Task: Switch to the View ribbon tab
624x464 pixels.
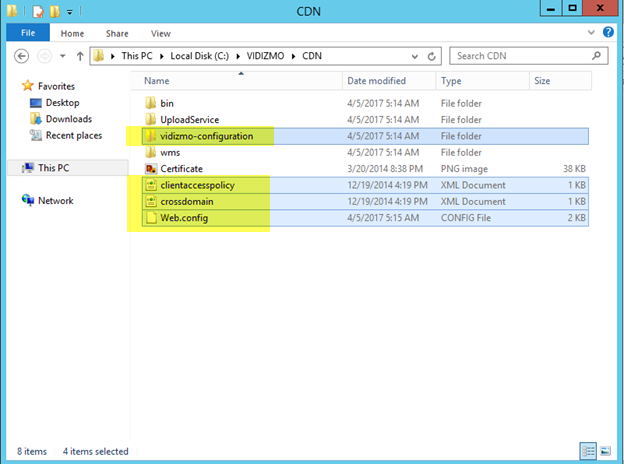Action: [160, 33]
